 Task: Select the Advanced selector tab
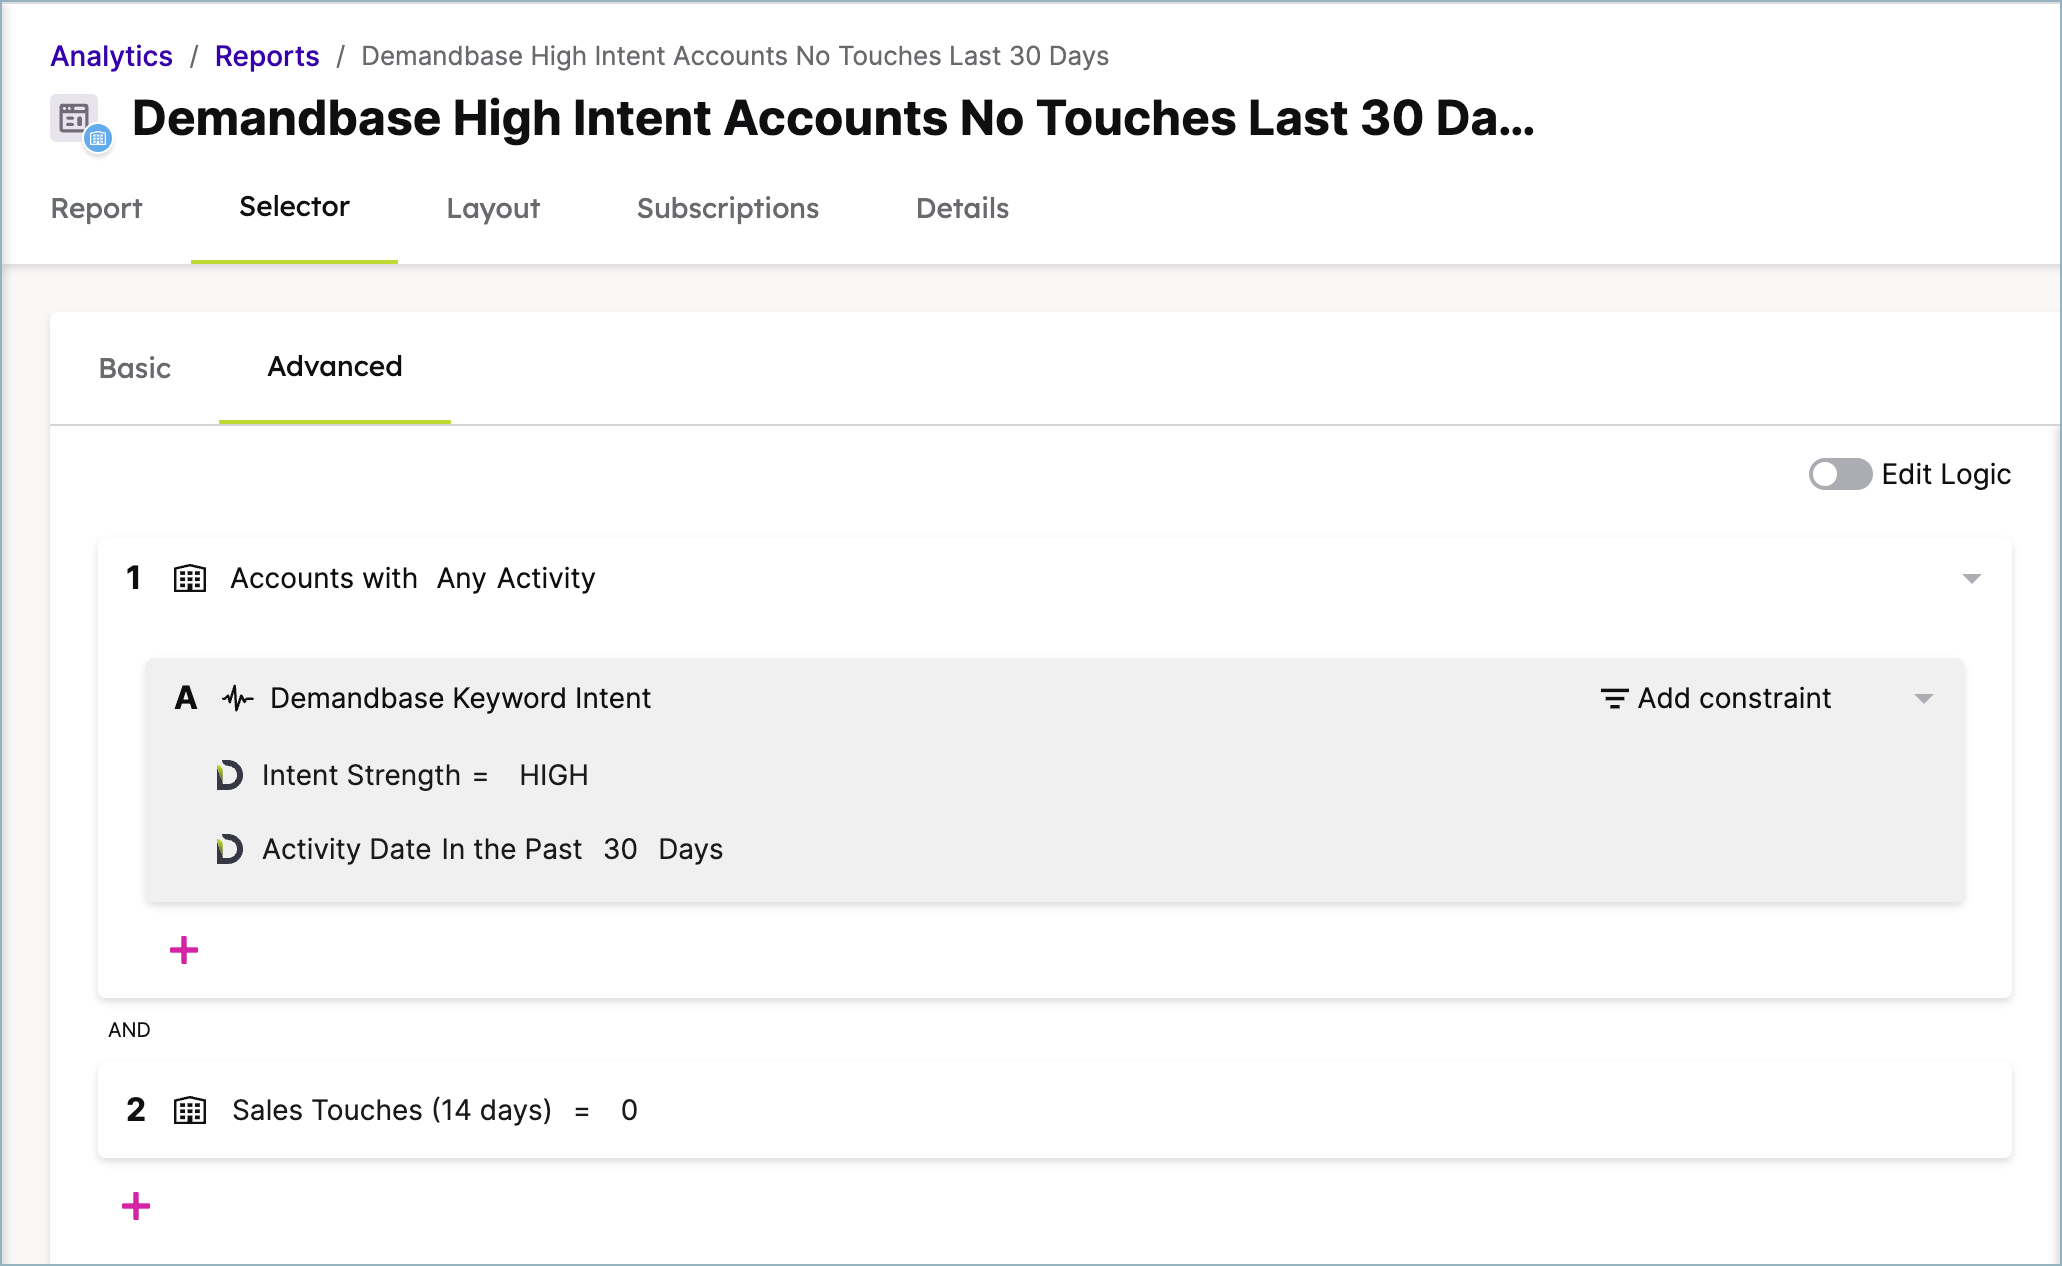pos(335,367)
